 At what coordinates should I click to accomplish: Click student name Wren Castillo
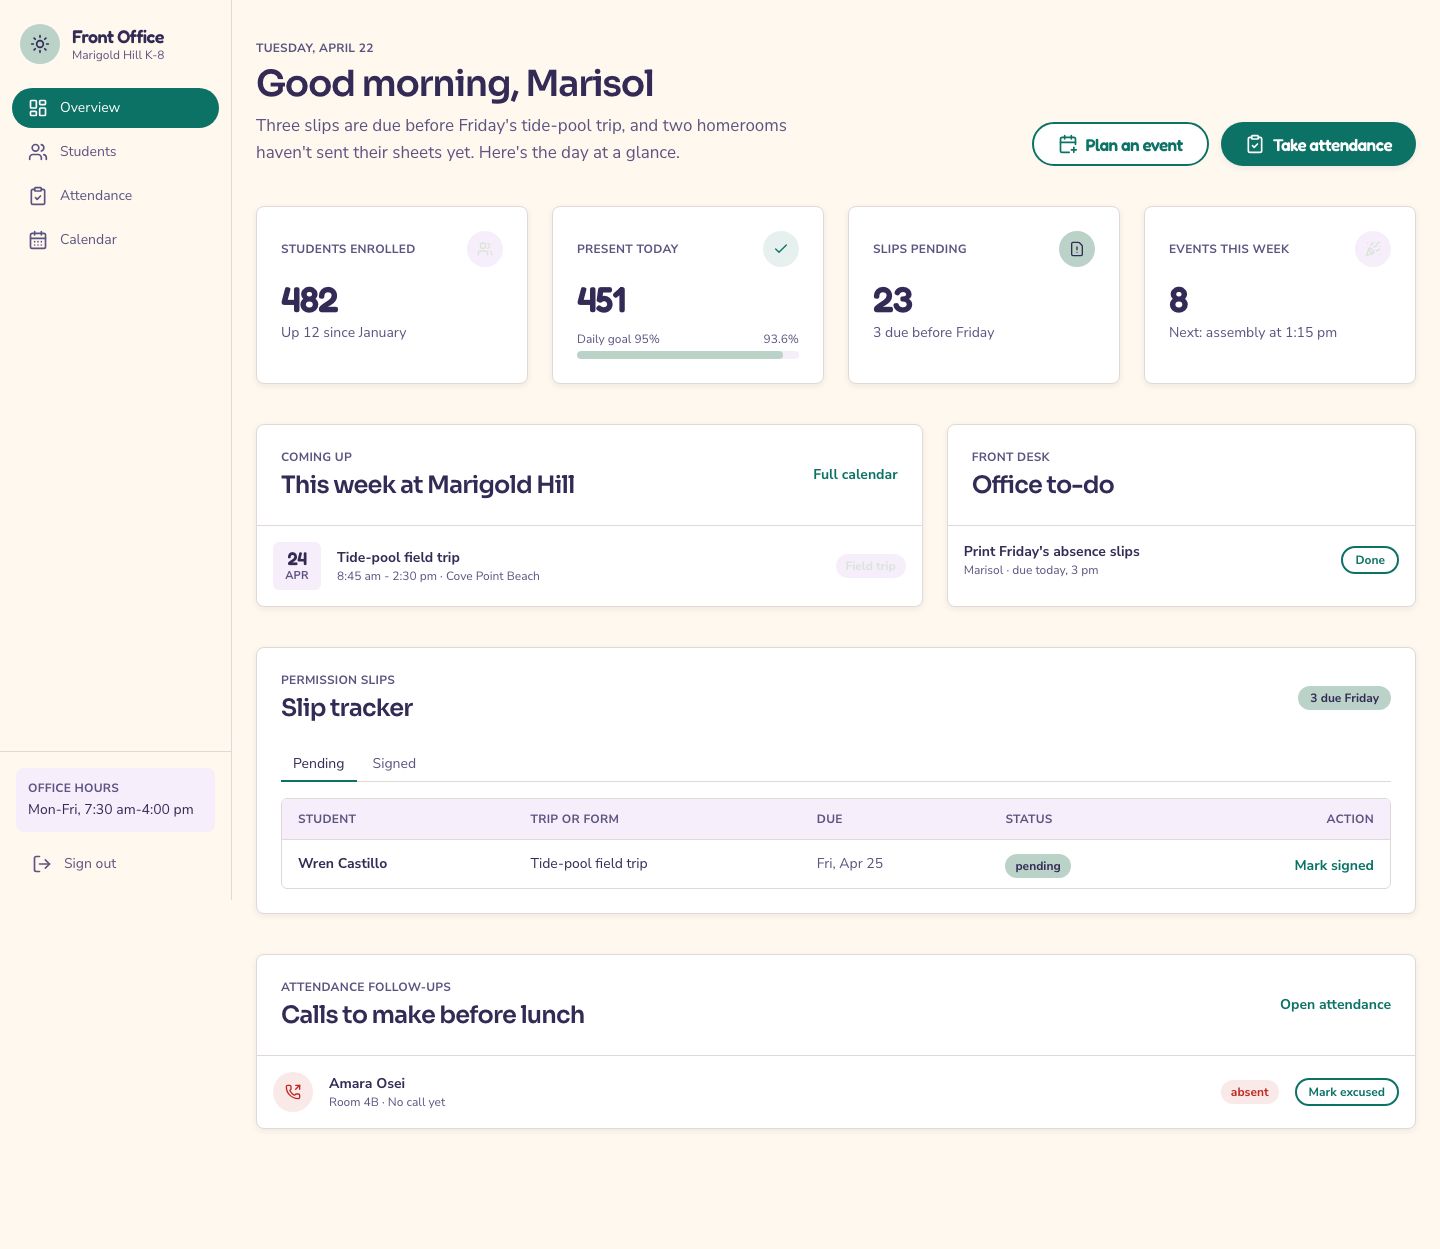(342, 863)
